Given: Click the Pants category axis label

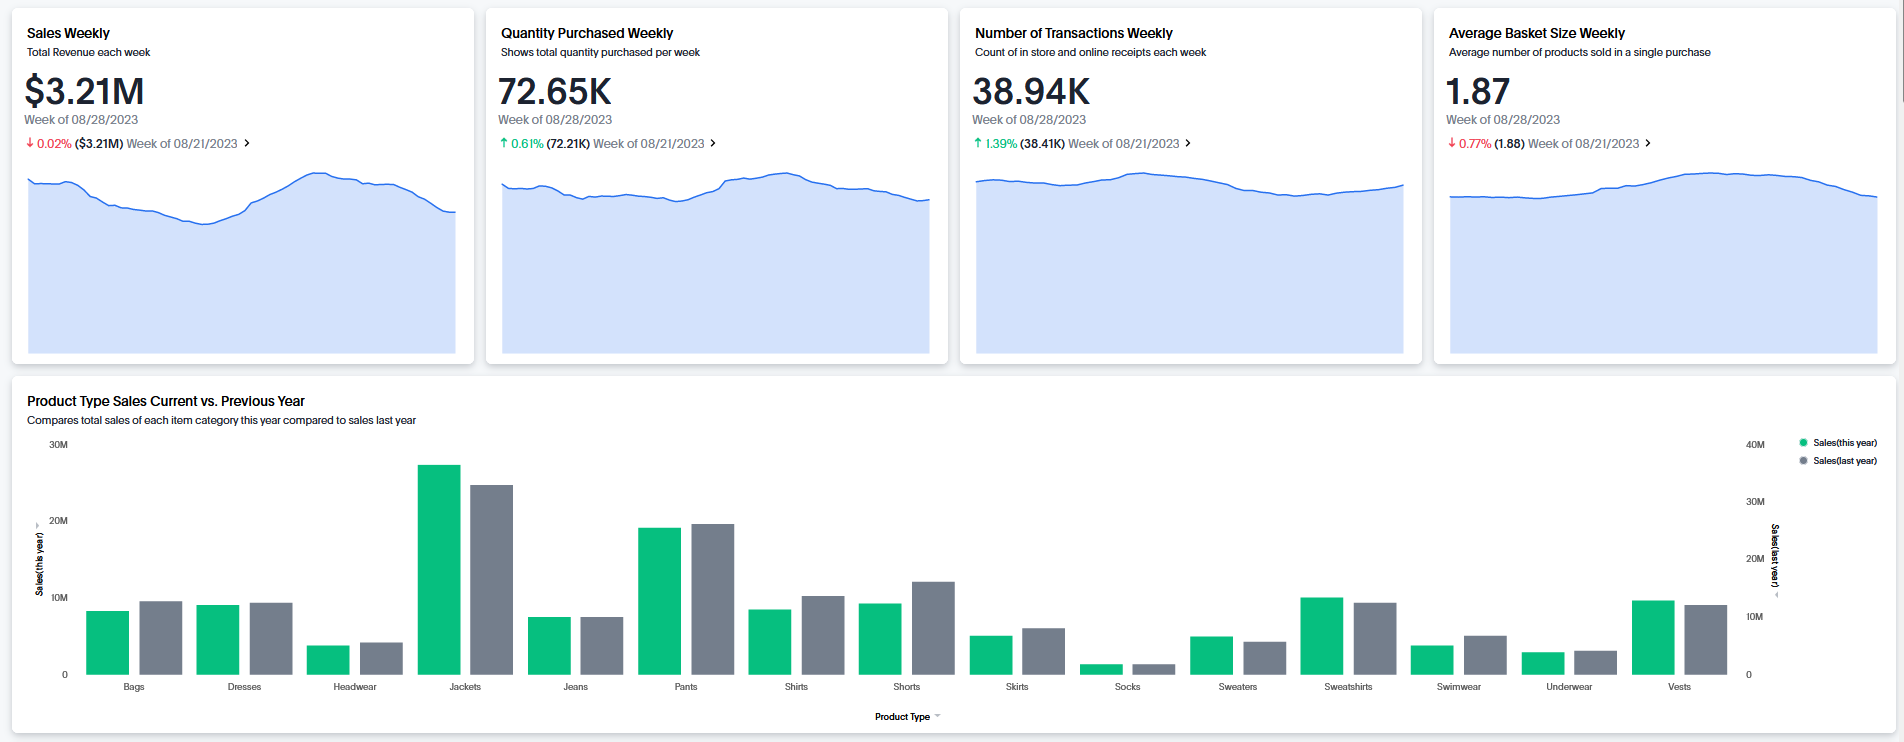Looking at the screenshot, I should coord(686,687).
